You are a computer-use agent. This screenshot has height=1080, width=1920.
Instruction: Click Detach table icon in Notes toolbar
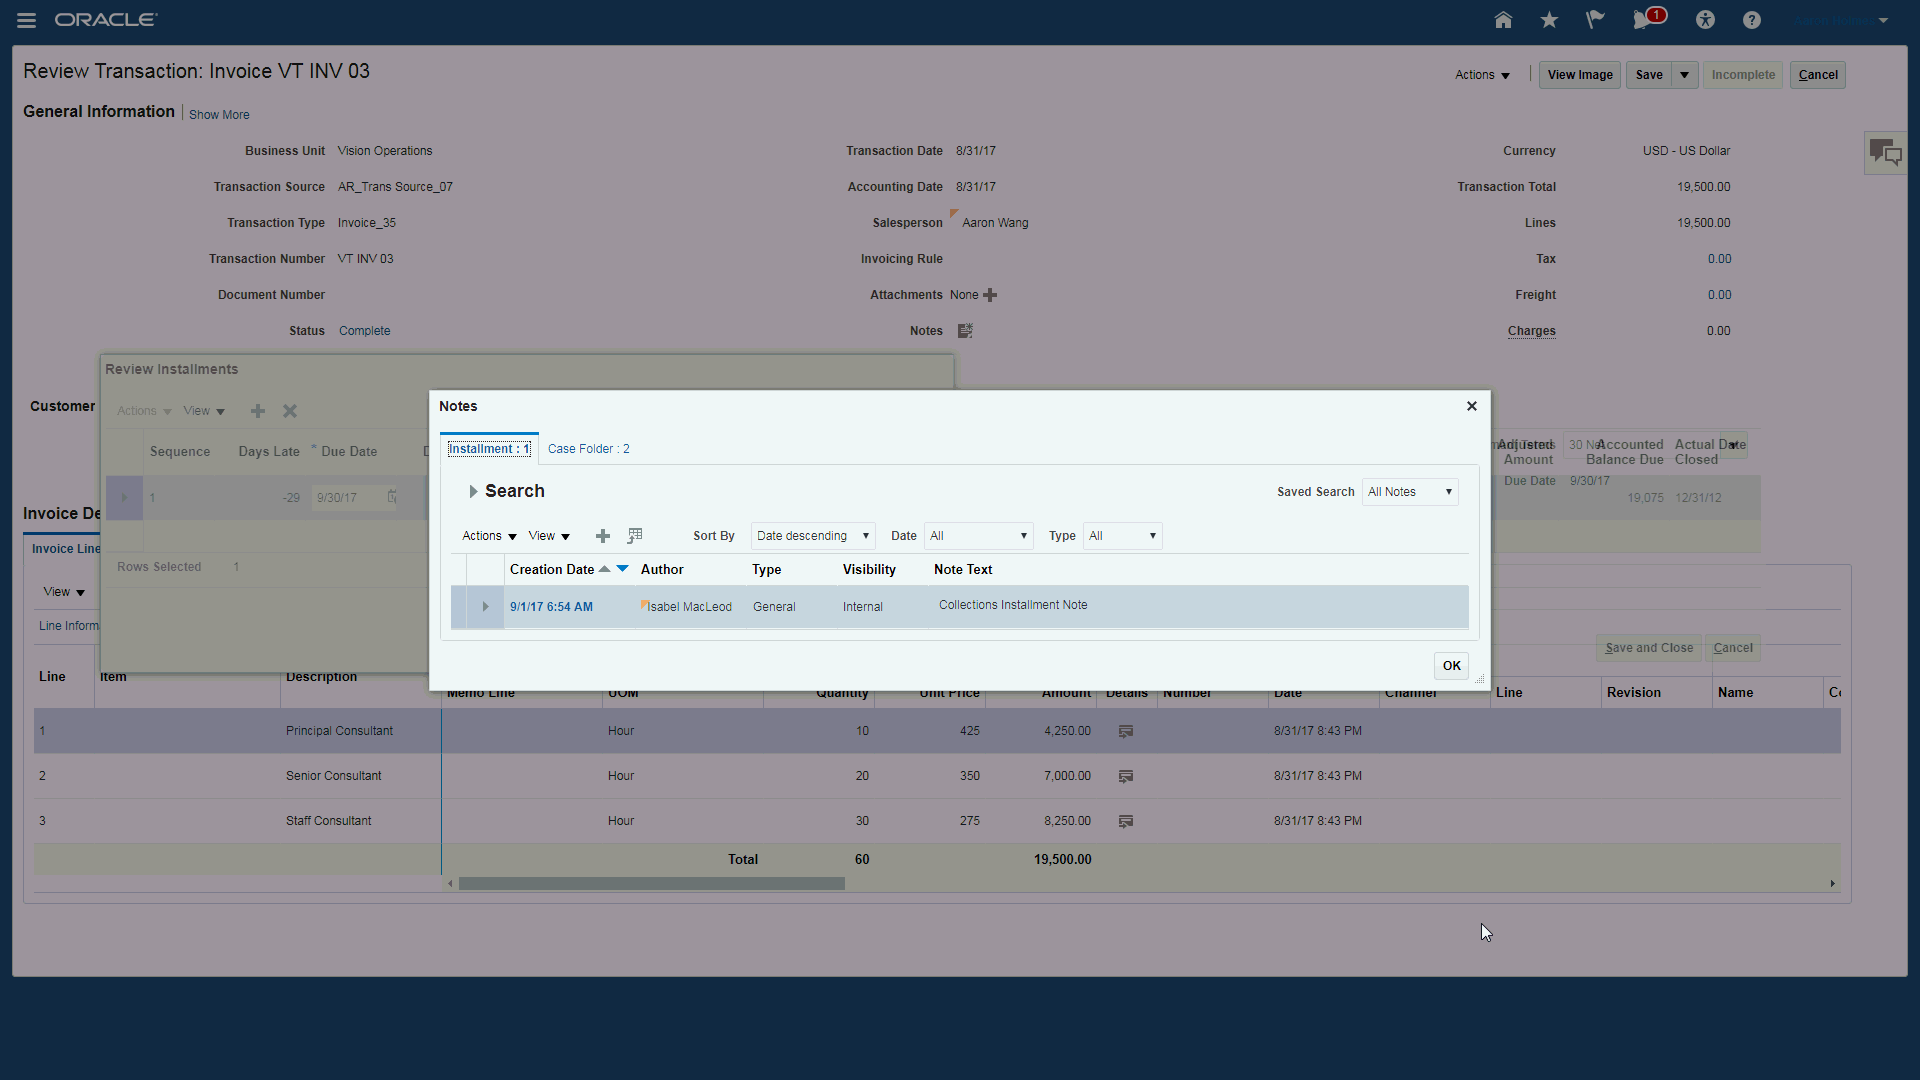635,536
